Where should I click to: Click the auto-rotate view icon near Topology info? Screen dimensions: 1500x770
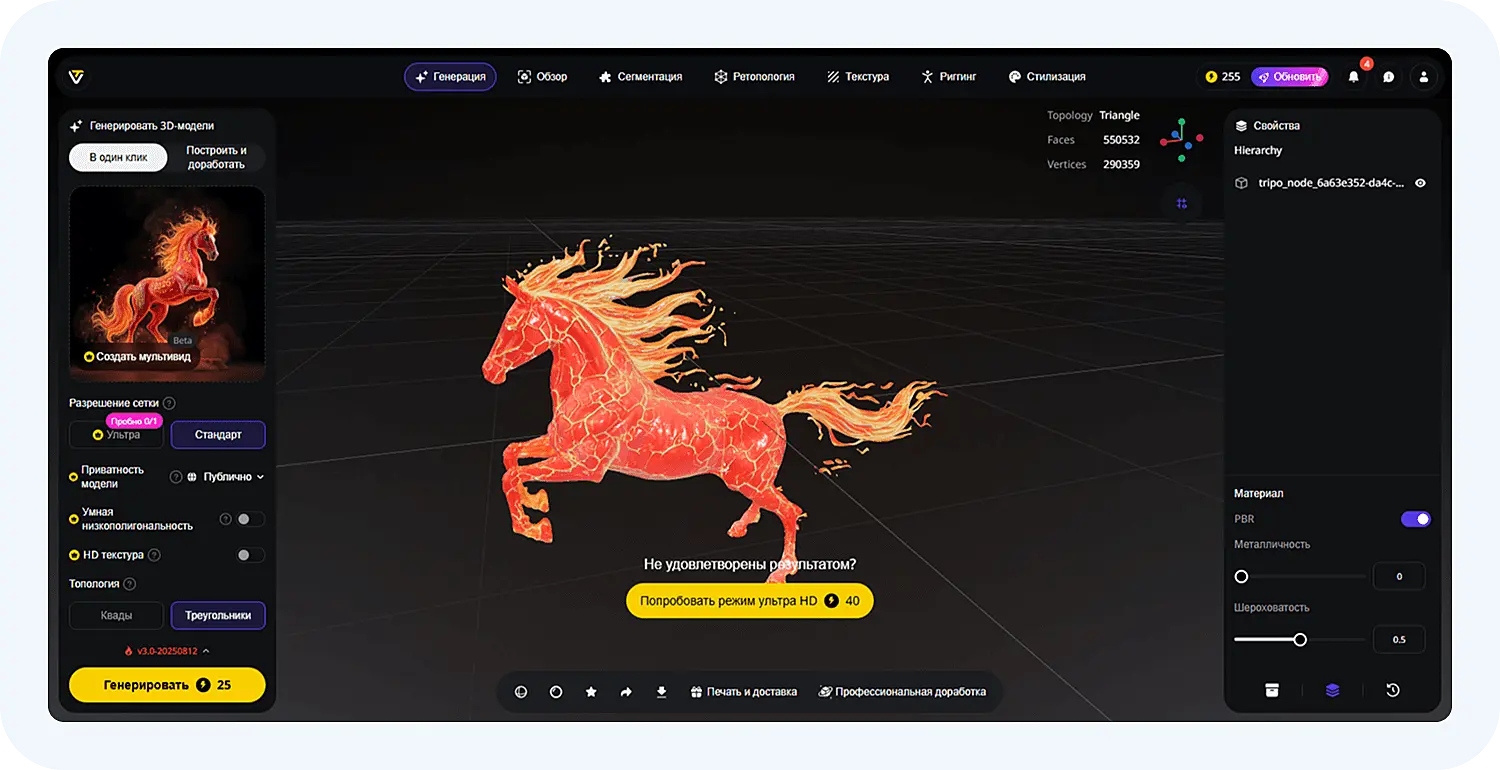coord(1181,204)
